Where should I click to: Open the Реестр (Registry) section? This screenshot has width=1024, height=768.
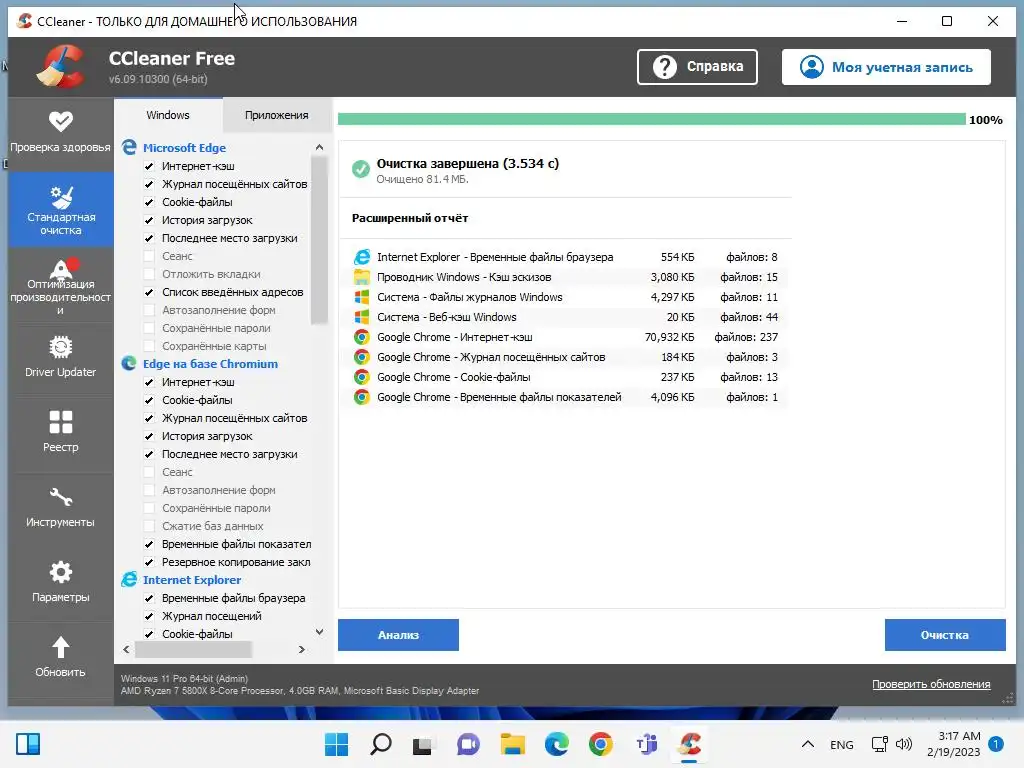(x=60, y=432)
